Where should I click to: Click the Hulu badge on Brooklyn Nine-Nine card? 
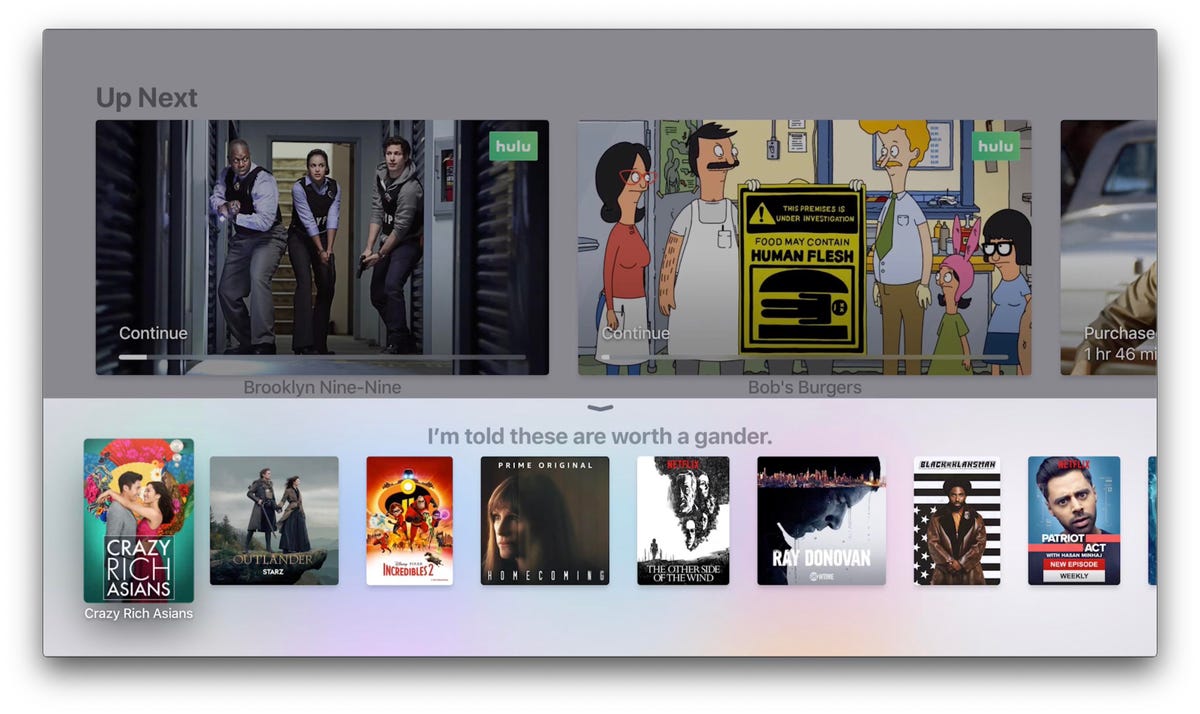pos(513,146)
